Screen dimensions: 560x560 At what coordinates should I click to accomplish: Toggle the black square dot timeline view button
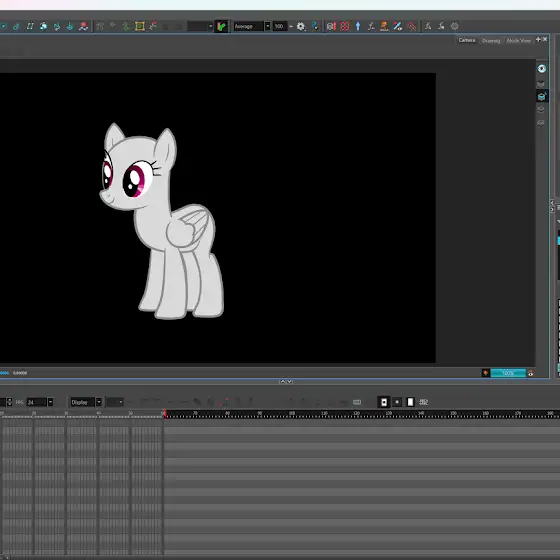tap(384, 402)
